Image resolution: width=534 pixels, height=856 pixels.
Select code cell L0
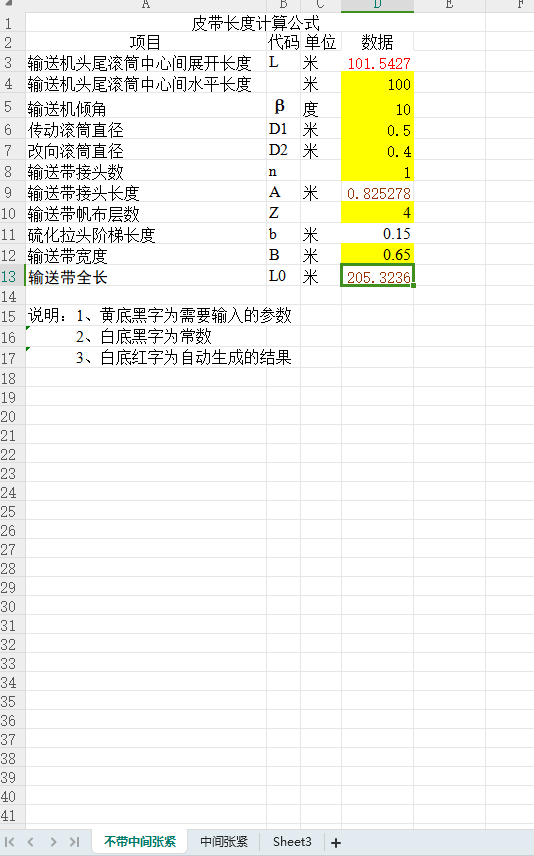pos(283,276)
